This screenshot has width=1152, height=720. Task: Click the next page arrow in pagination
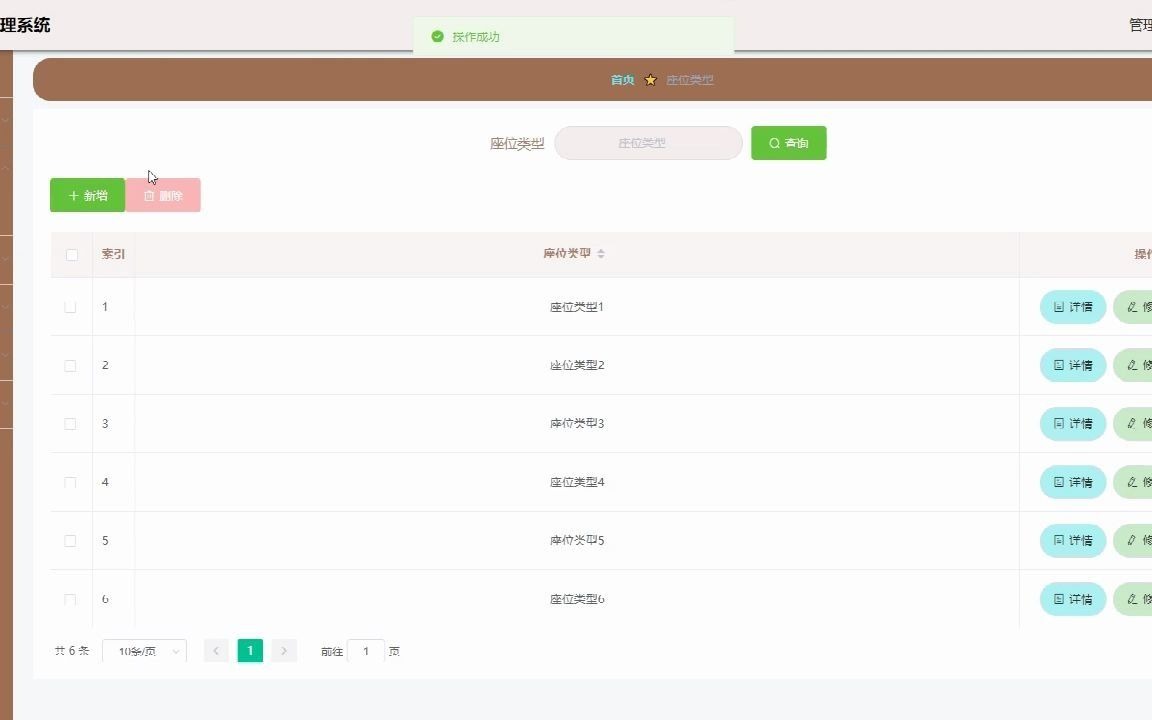pos(284,650)
